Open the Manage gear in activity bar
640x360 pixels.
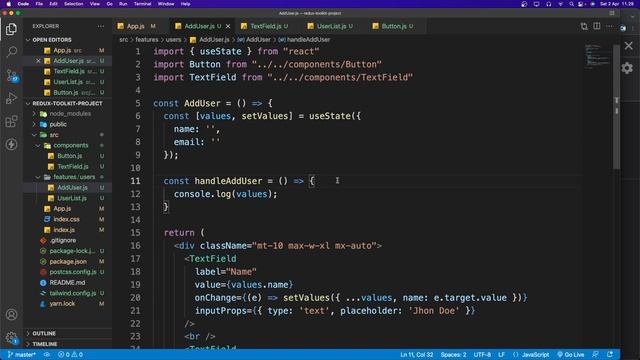click(11, 338)
